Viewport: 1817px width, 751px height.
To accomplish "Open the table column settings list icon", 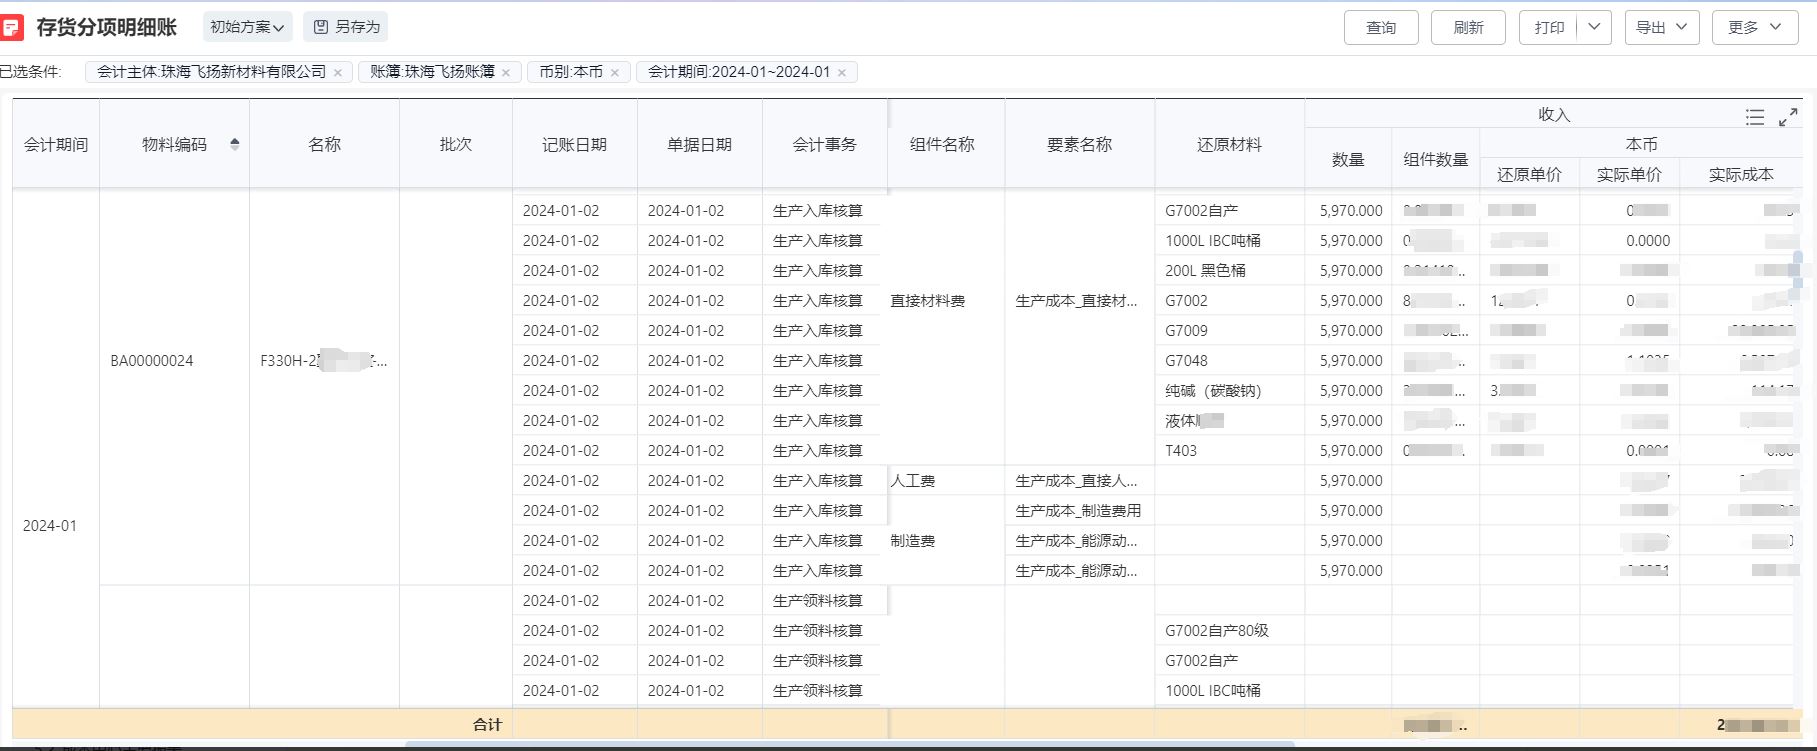I will [x=1754, y=117].
